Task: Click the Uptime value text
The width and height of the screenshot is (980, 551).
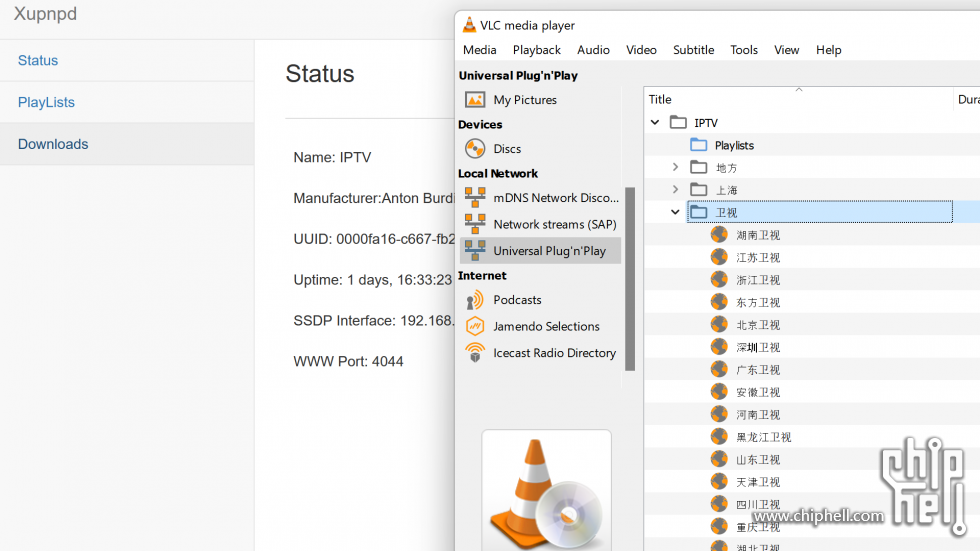Action: click(399, 280)
